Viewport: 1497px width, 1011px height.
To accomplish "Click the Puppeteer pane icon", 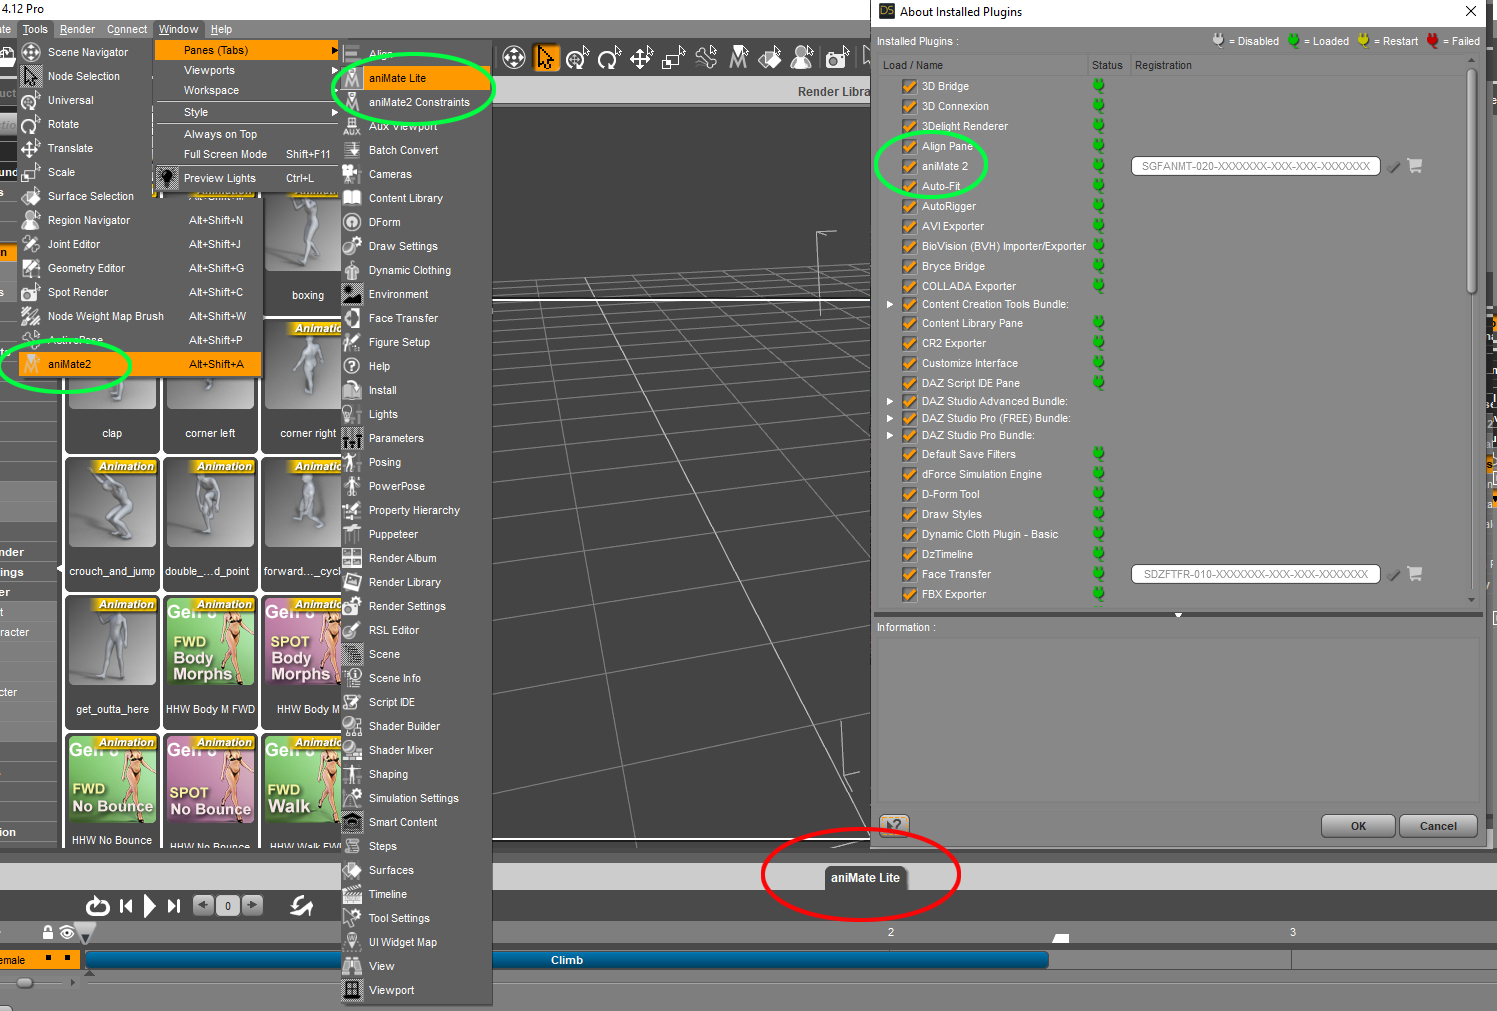I will point(352,534).
